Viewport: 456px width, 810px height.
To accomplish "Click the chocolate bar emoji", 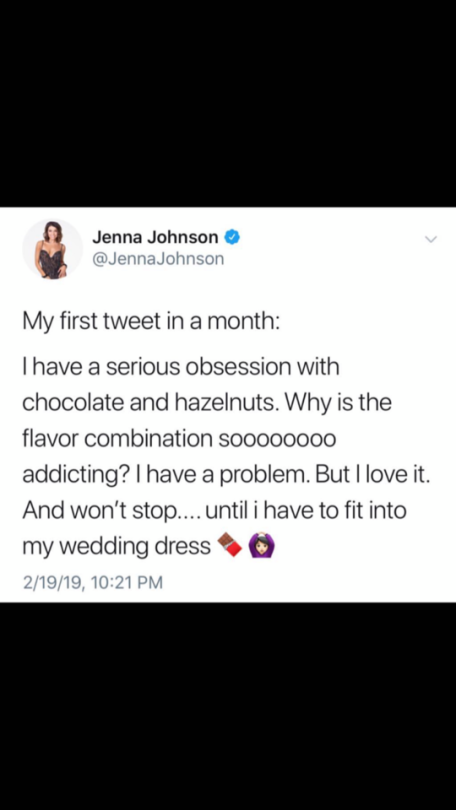I will pyautogui.click(x=230, y=546).
